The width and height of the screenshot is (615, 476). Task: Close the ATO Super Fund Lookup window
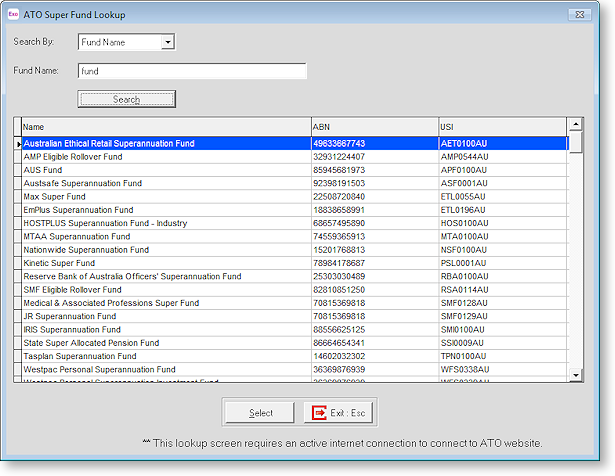pyautogui.click(x=576, y=14)
